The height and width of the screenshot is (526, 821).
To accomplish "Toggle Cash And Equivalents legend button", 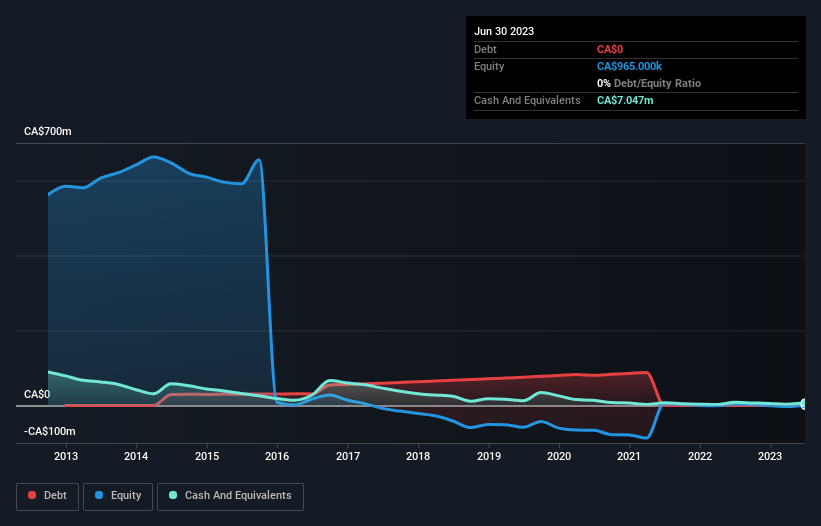I will pyautogui.click(x=230, y=496).
